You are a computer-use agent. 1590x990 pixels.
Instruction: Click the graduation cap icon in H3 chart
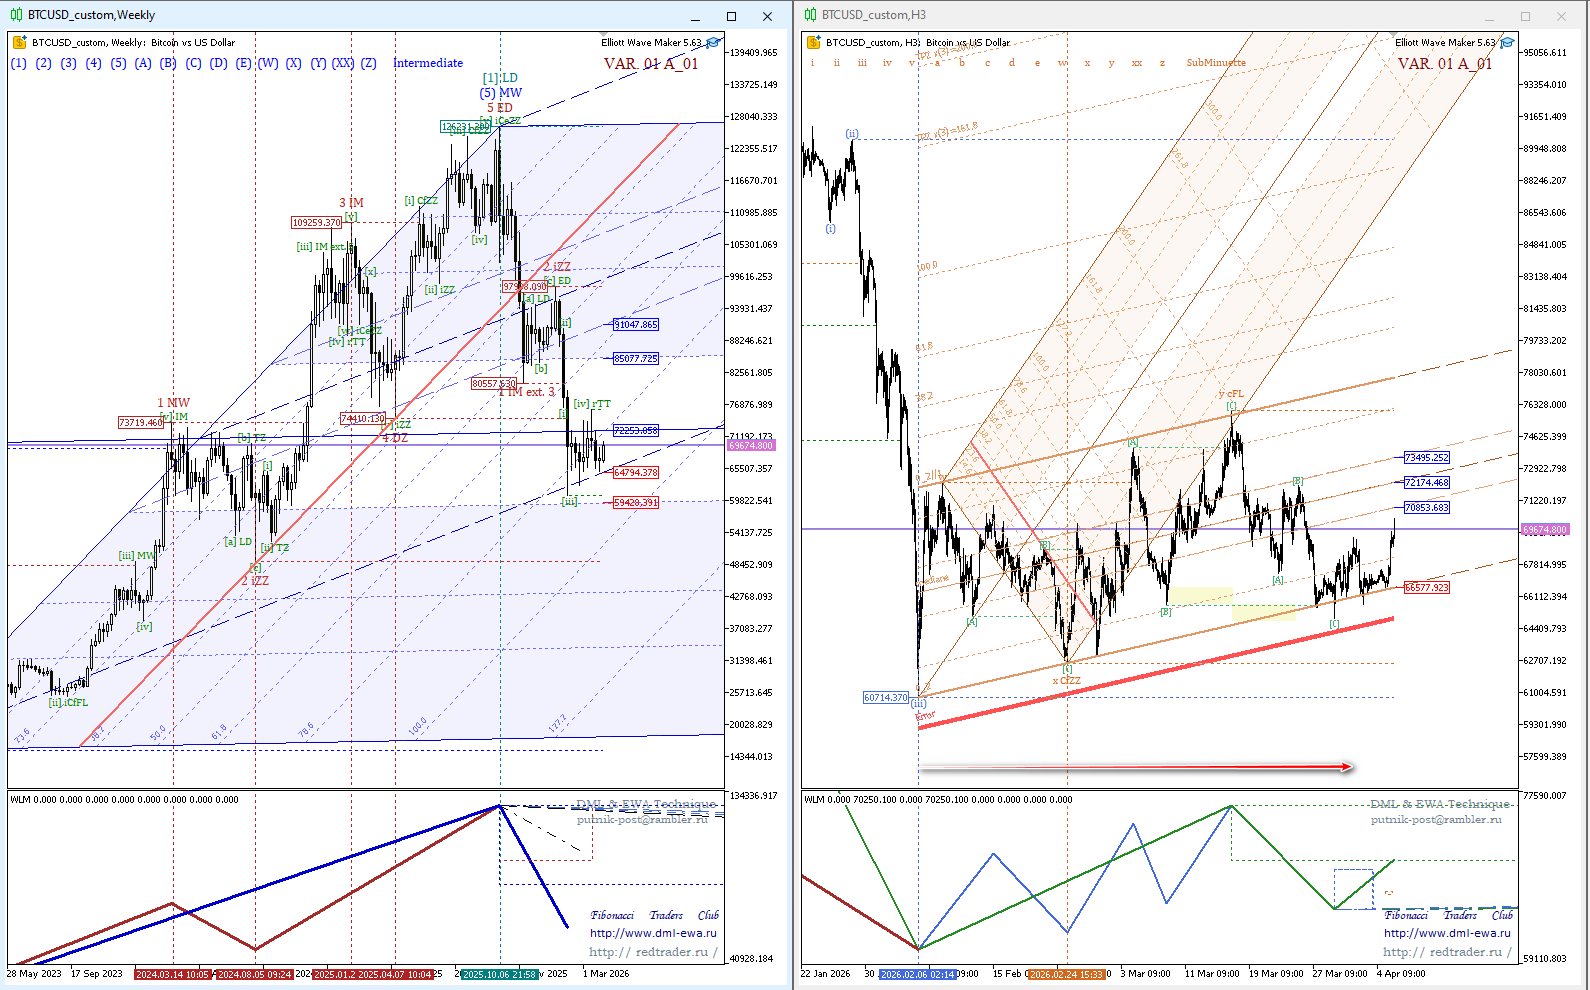click(x=1507, y=42)
